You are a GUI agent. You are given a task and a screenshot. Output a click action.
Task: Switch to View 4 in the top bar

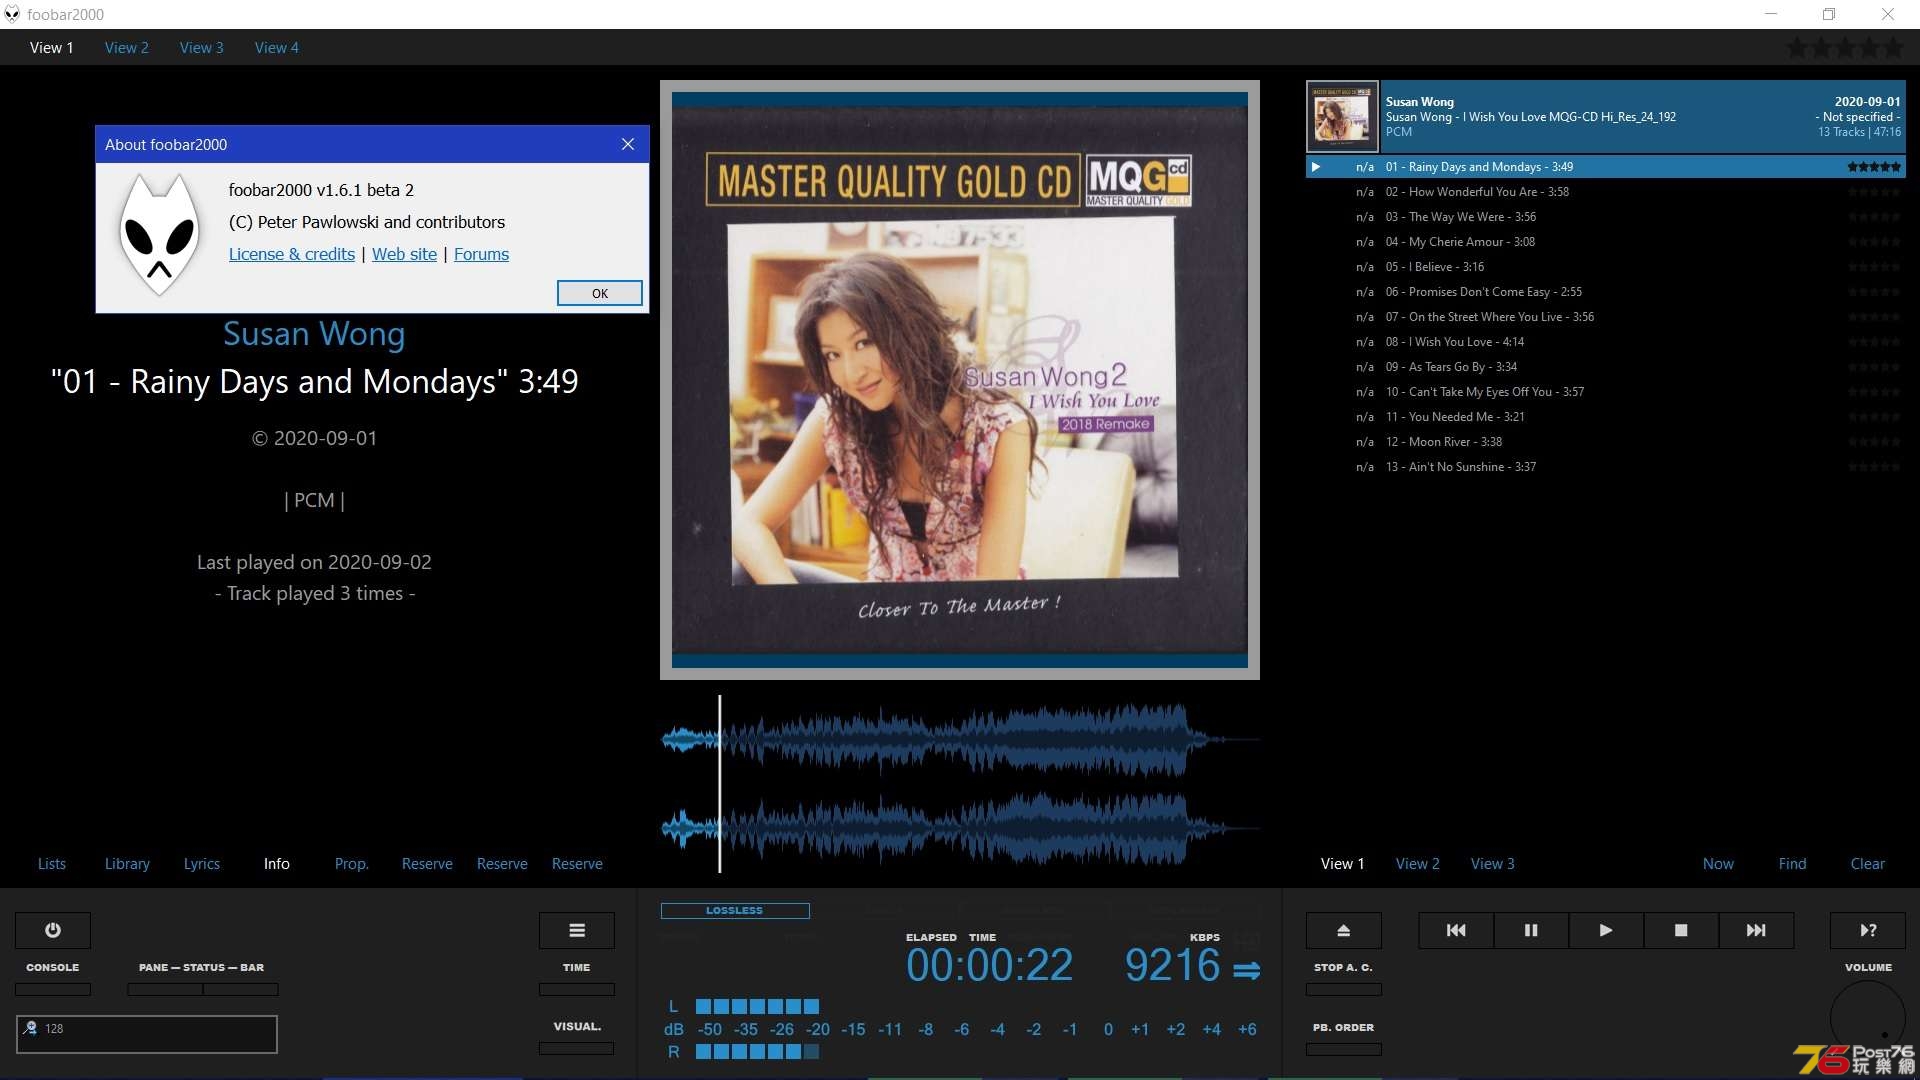[277, 47]
